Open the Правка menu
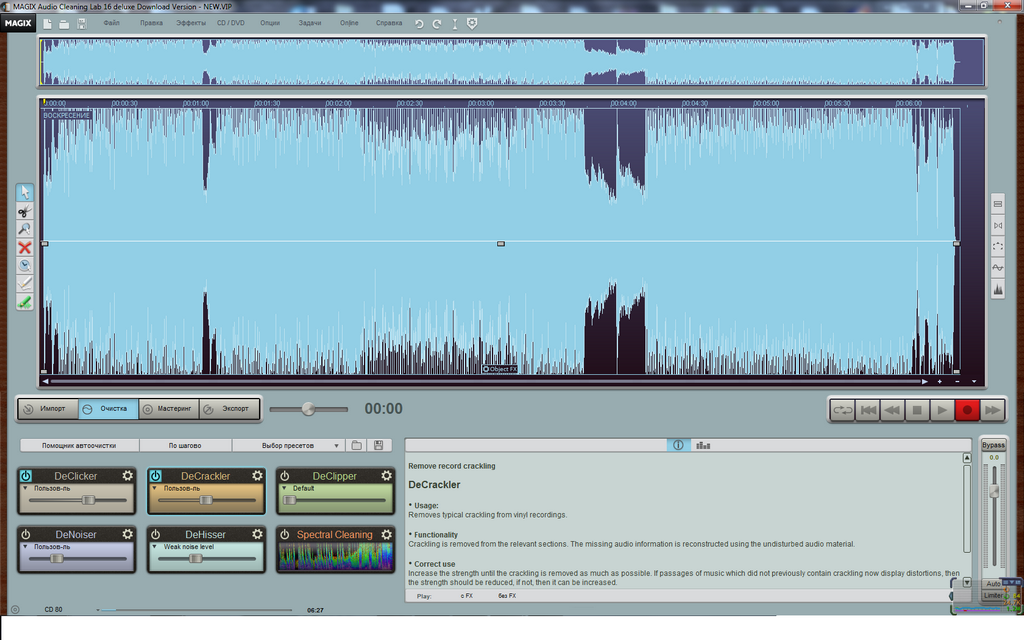Image resolution: width=1024 pixels, height=640 pixels. [151, 23]
